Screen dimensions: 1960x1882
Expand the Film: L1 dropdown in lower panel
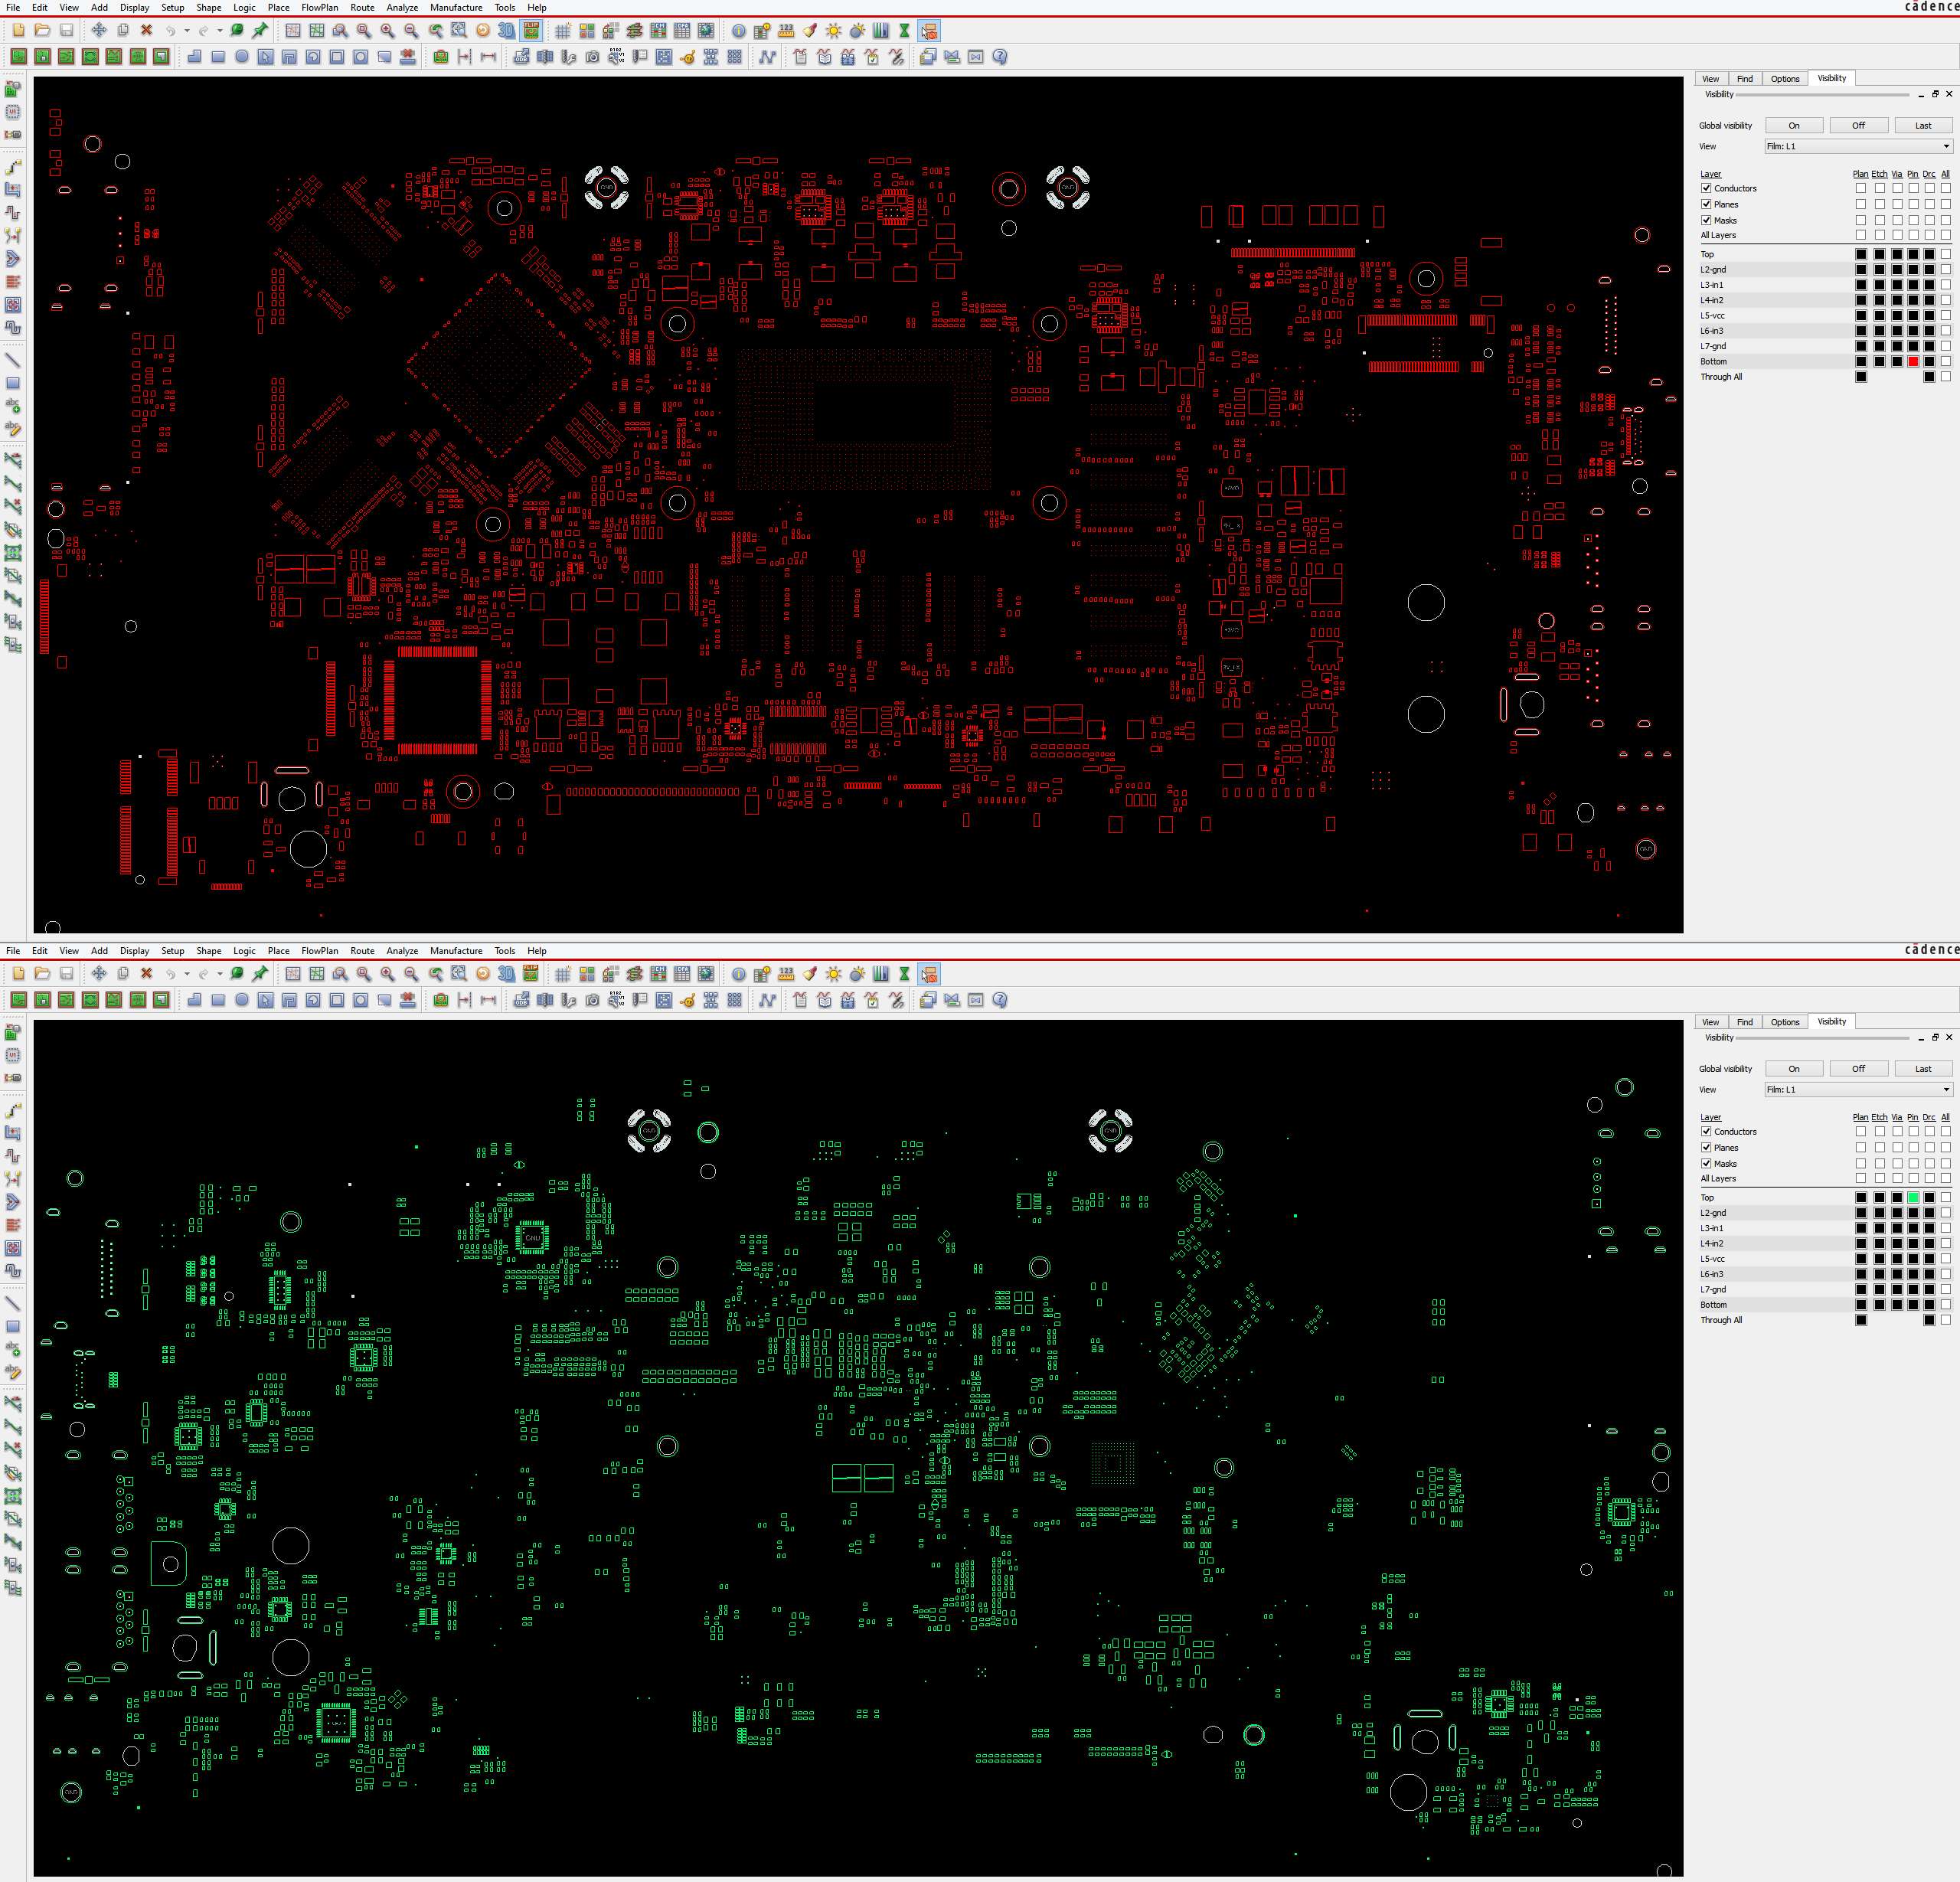point(1858,1089)
